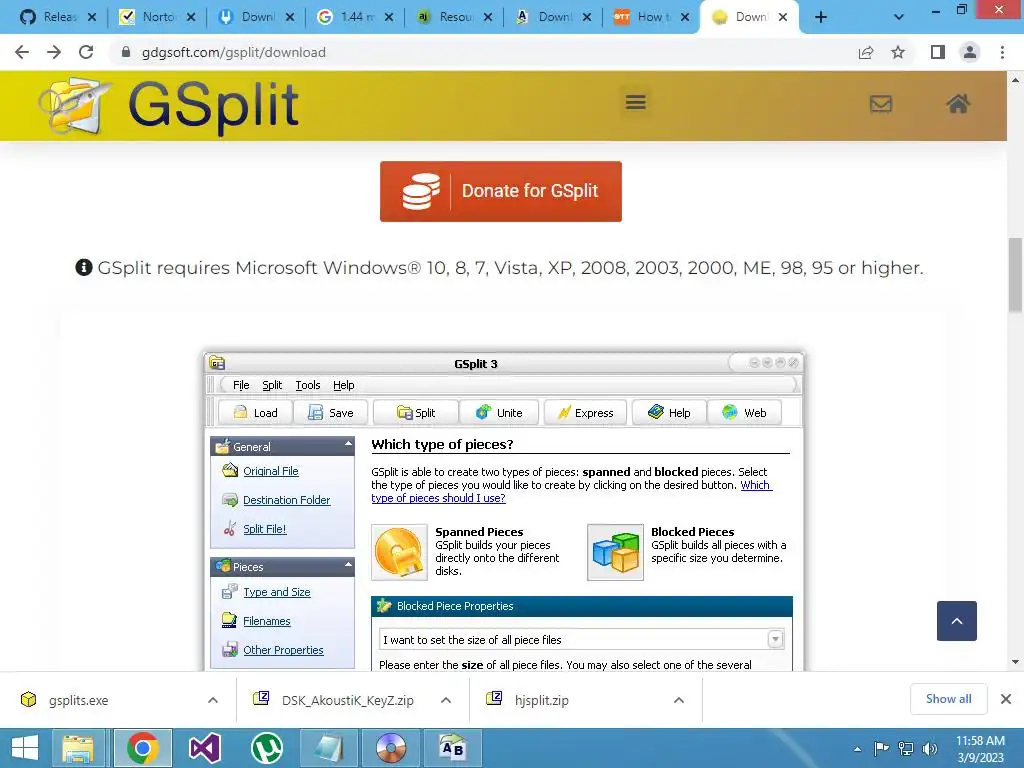Close the Norton tab
The image size is (1024, 768).
pyautogui.click(x=191, y=18)
